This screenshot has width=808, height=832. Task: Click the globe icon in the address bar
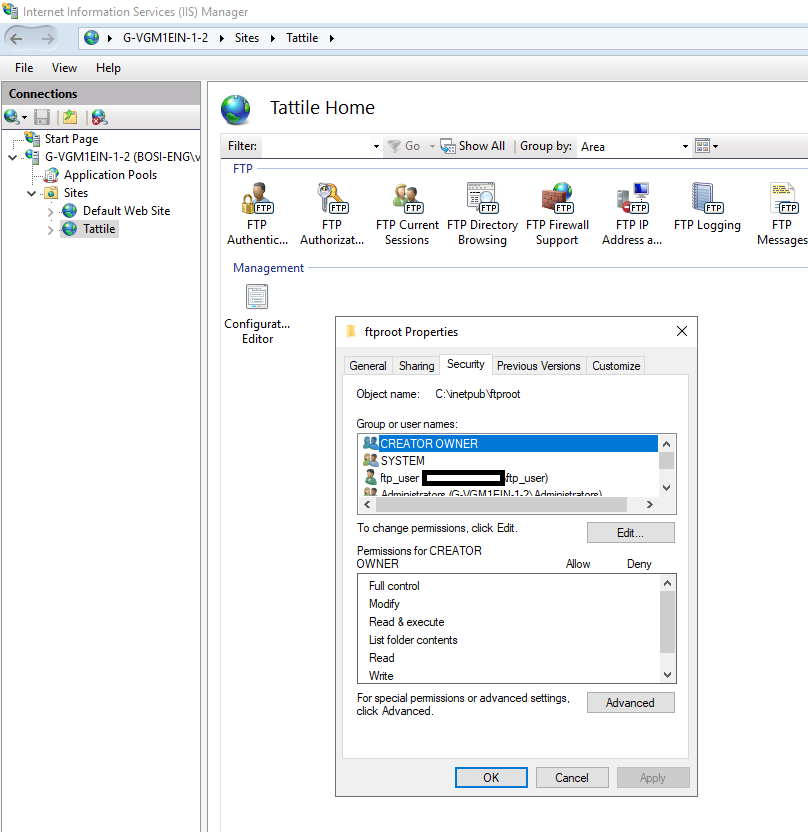[91, 38]
